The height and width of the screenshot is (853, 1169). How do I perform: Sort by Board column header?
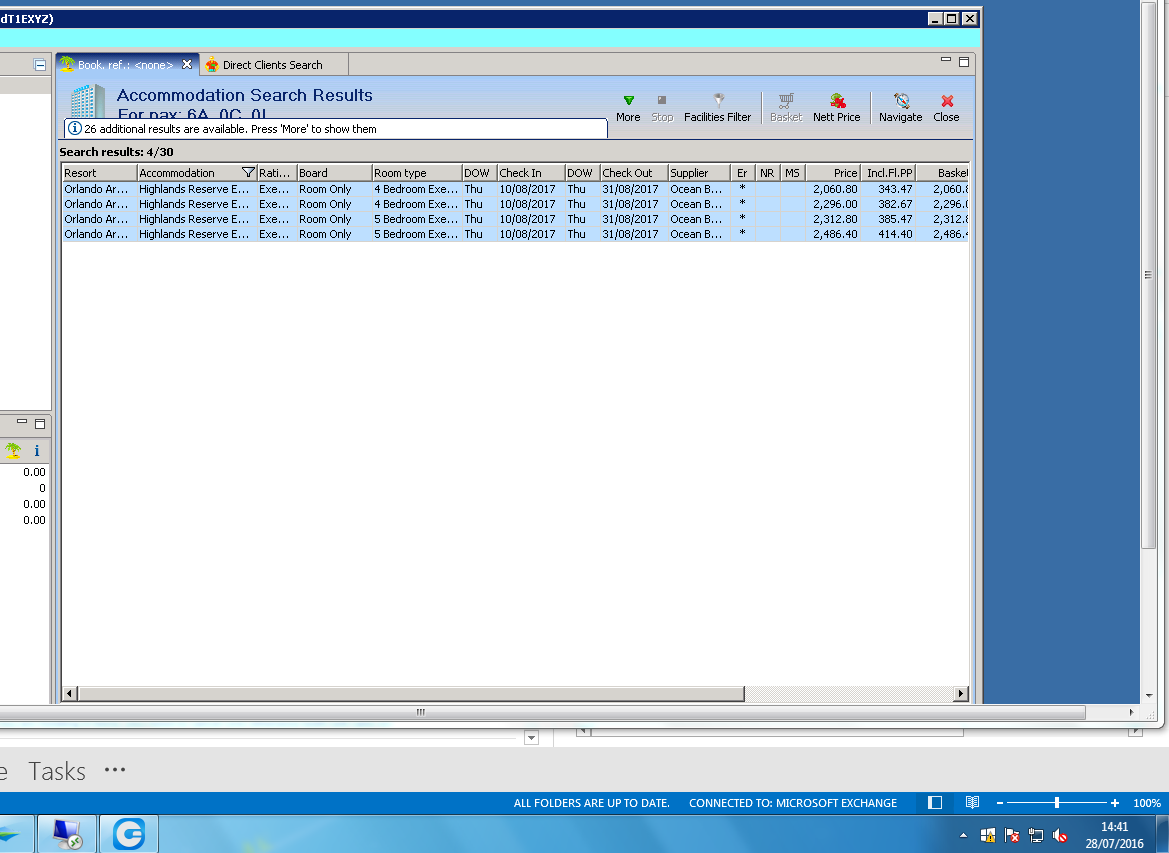click(334, 172)
